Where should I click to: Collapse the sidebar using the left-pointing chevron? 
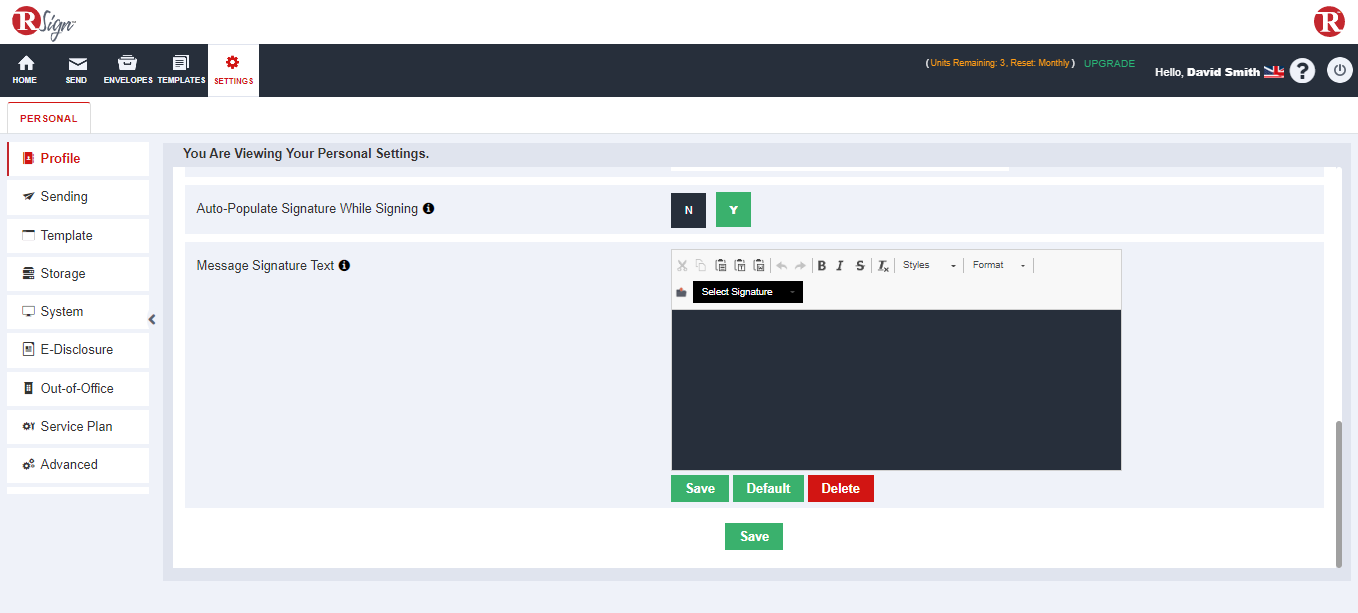click(x=151, y=318)
